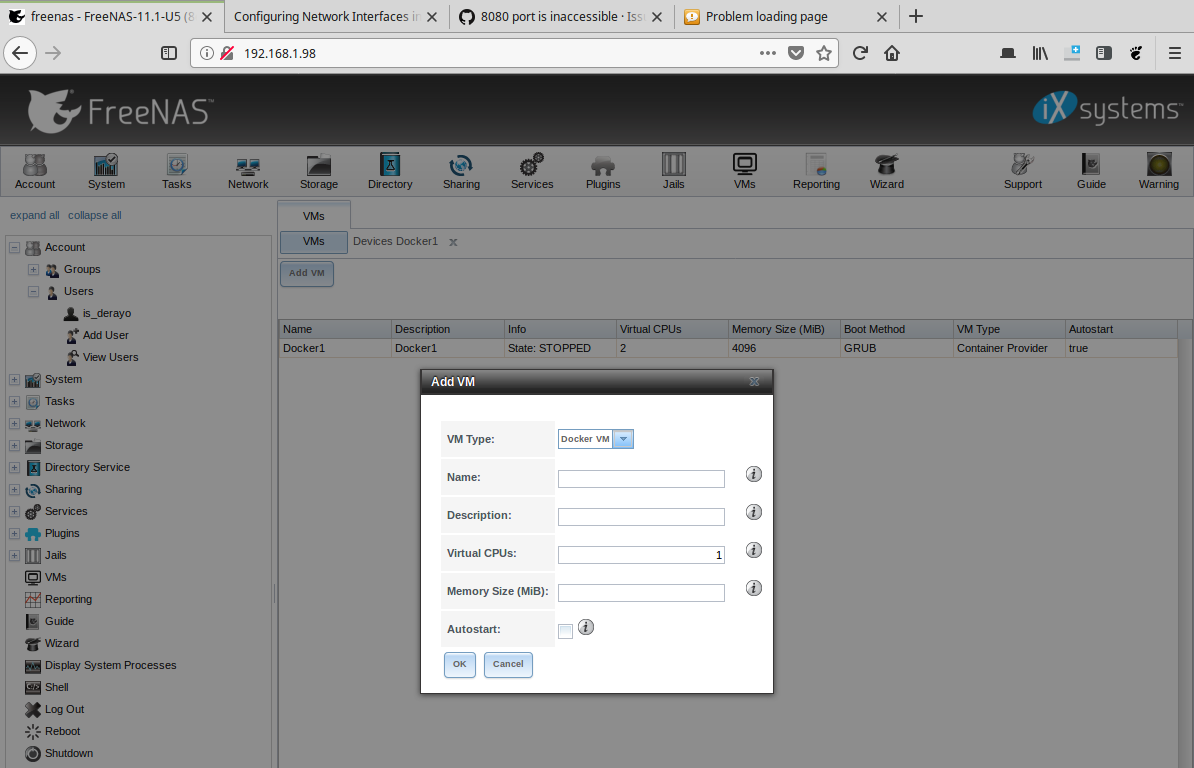Select the VMs sub-tab beside Devices Docker1
The width and height of the screenshot is (1194, 768).
point(314,241)
